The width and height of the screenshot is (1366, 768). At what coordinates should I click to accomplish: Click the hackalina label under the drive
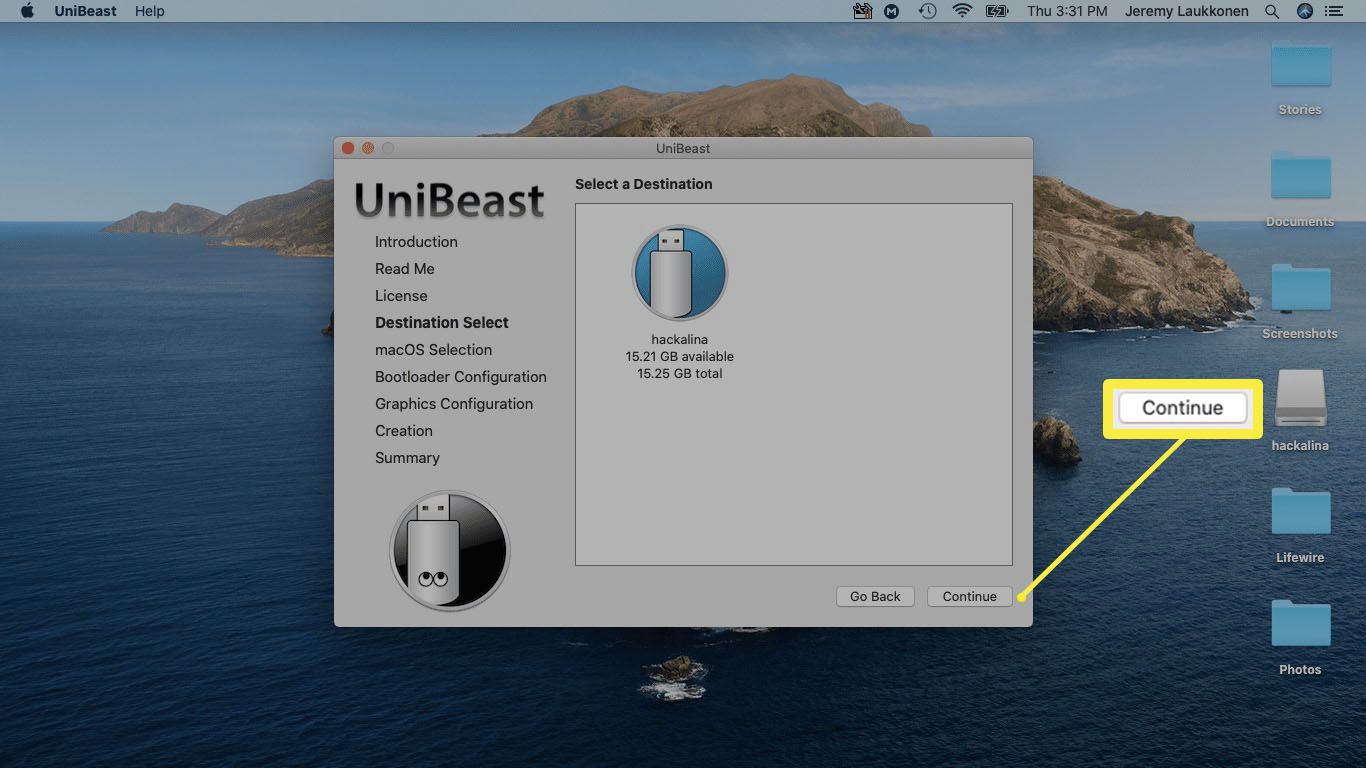(x=680, y=340)
